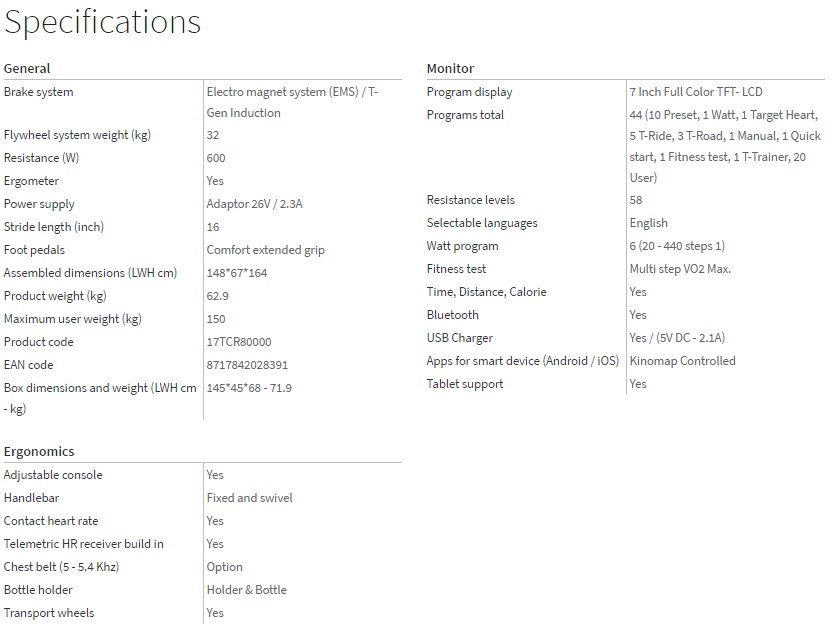Select the Kinomap Controlled value
837x628 pixels.
(x=682, y=361)
